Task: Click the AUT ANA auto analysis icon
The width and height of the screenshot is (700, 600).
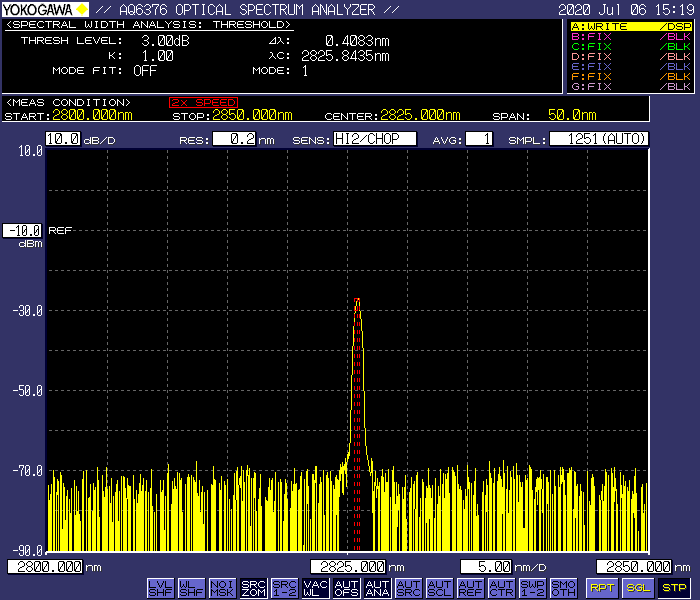Action: pos(377,587)
